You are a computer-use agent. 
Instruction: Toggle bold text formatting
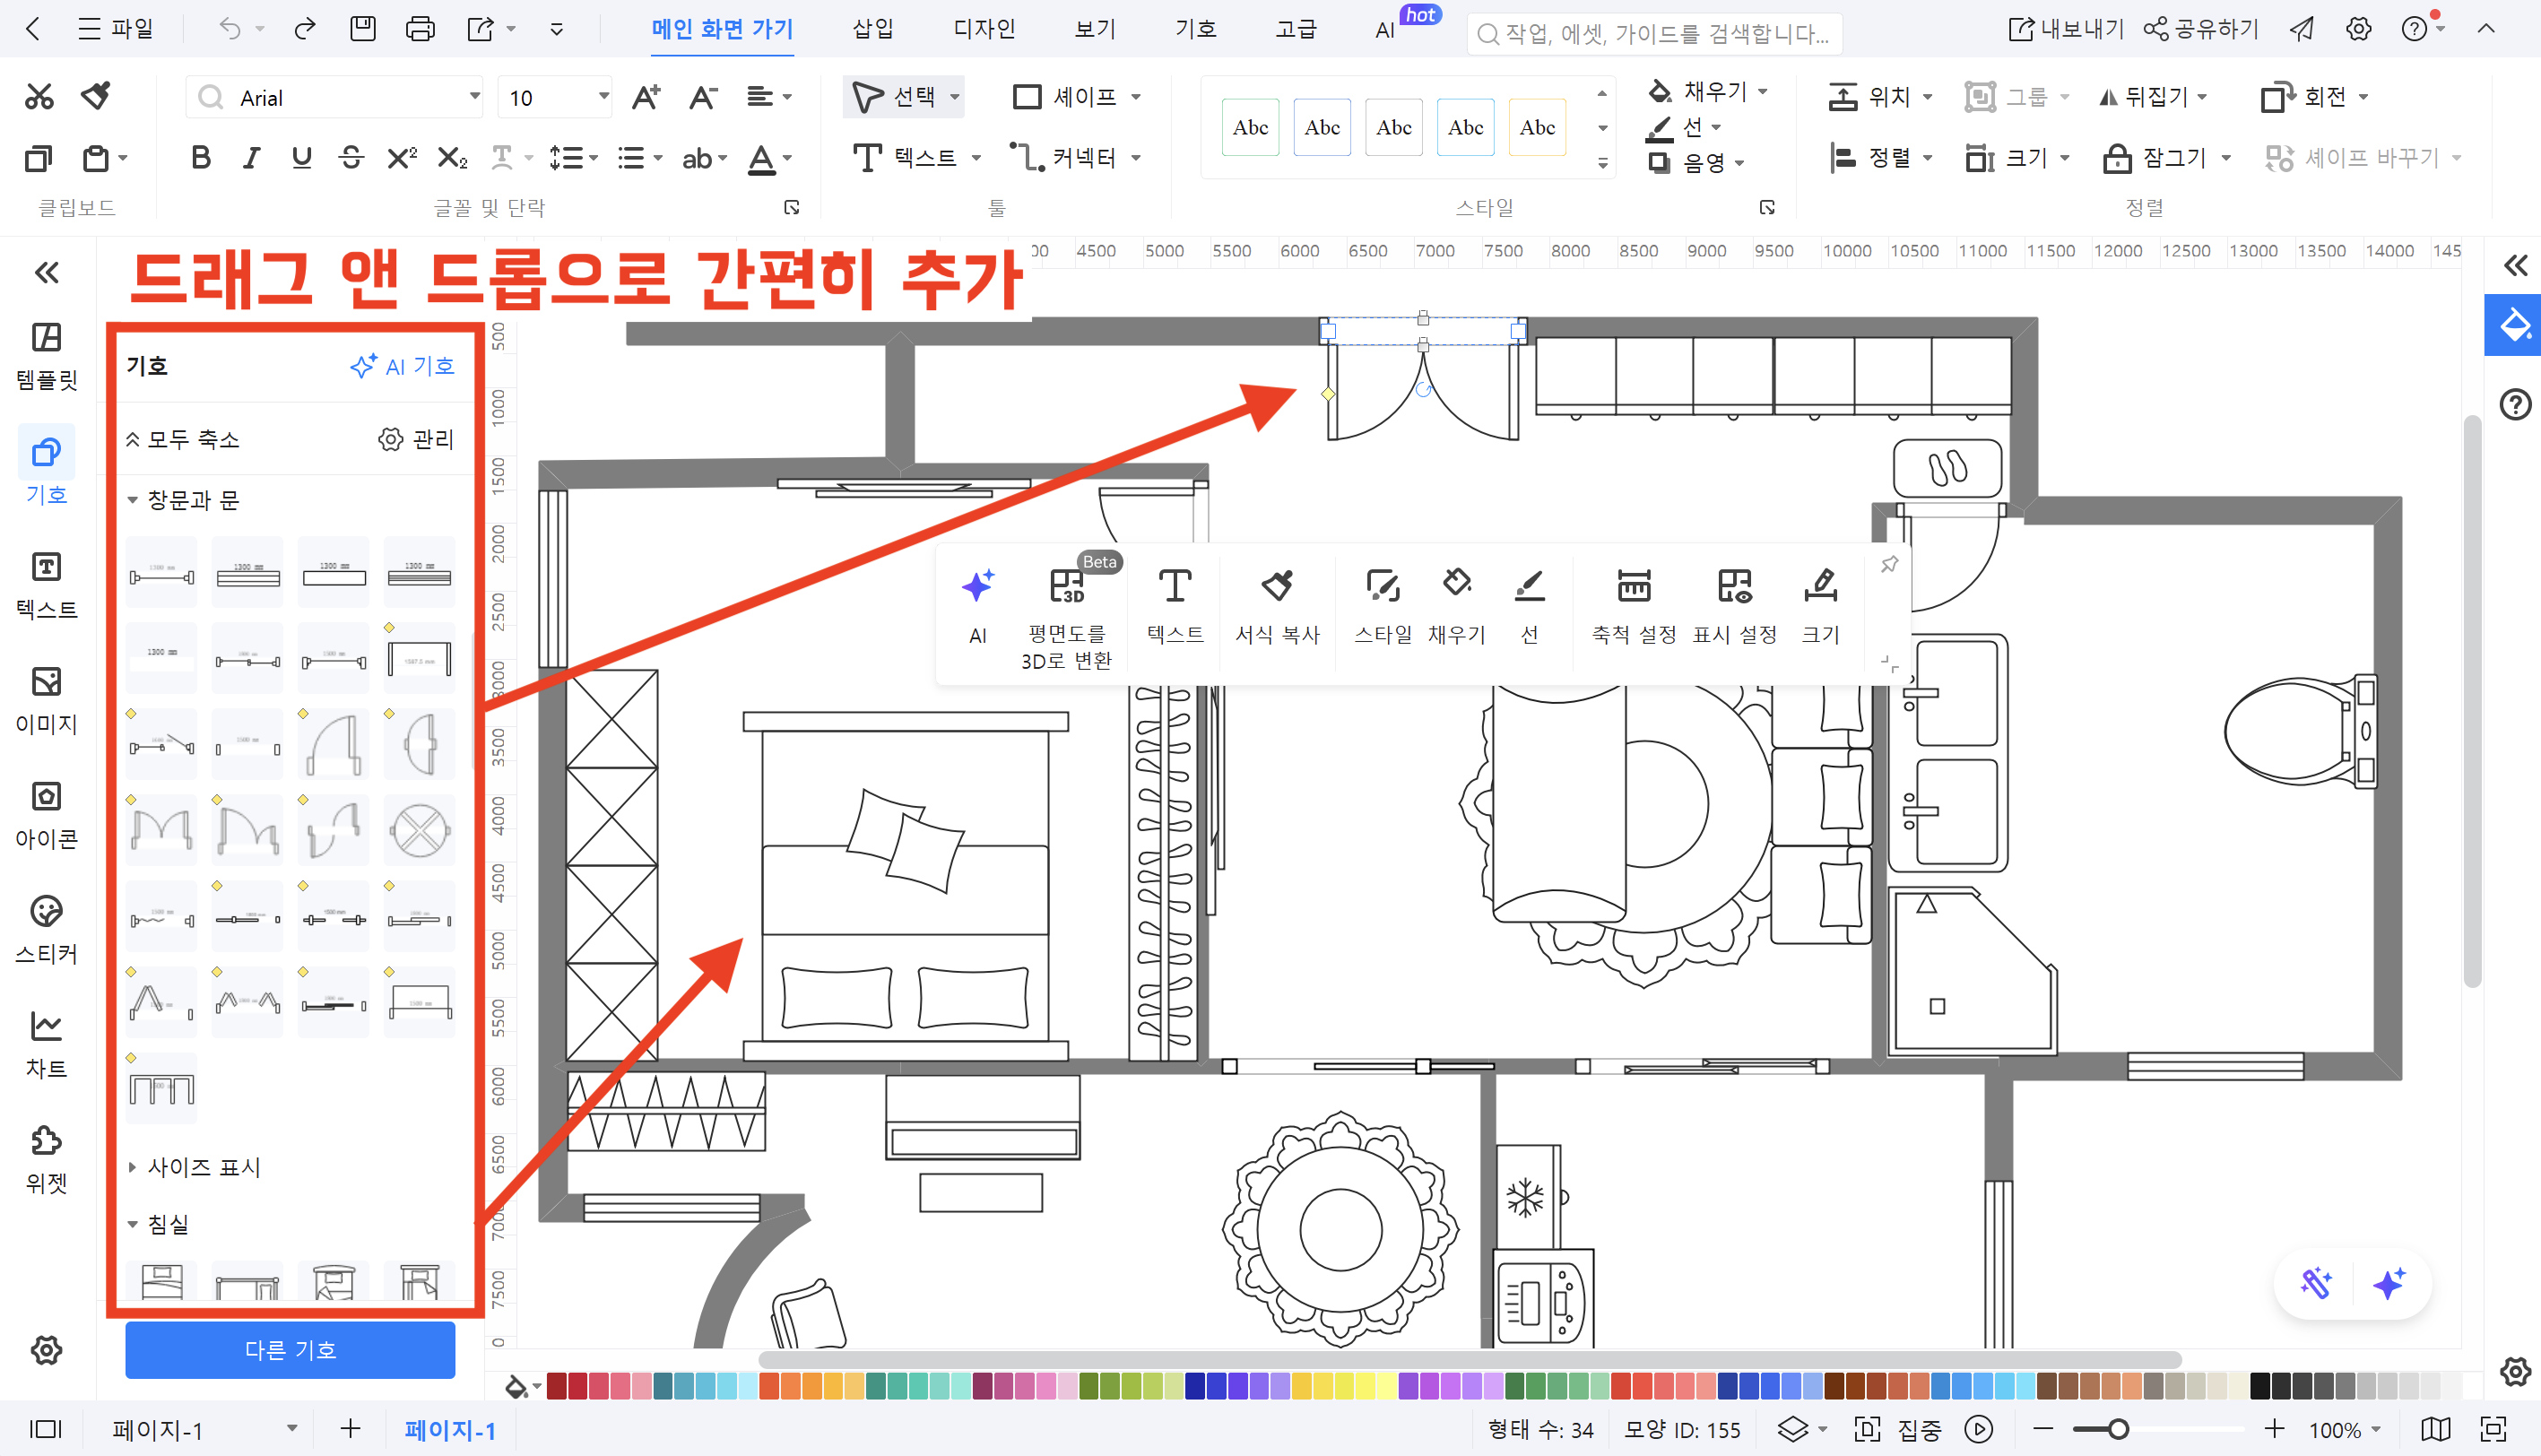coord(200,157)
